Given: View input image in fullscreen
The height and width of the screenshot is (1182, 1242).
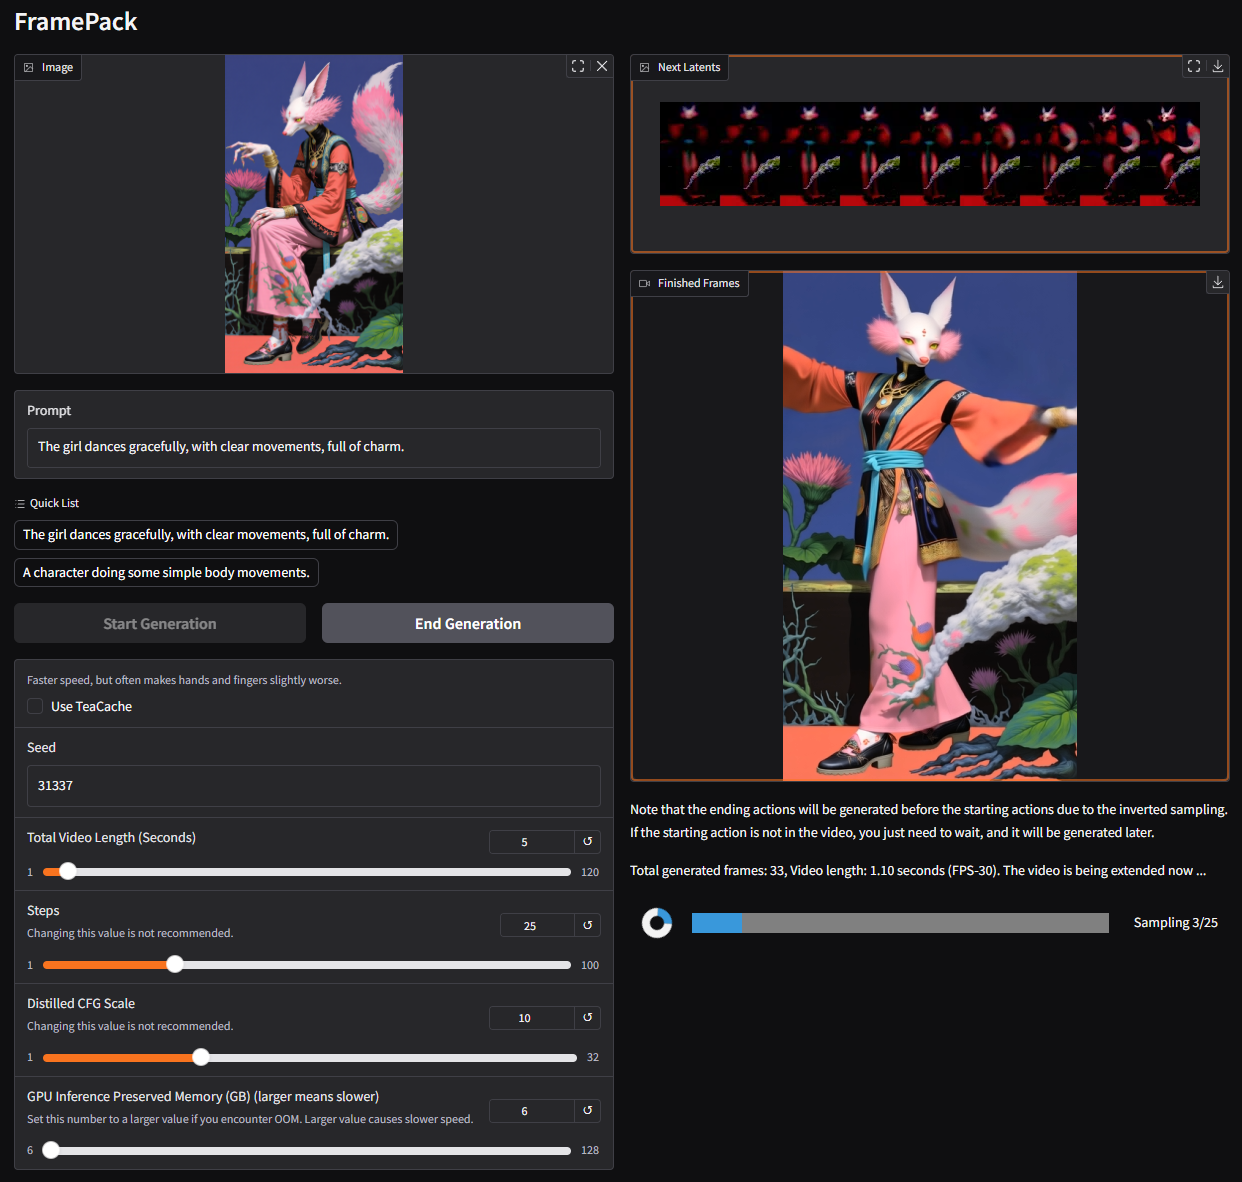Looking at the screenshot, I should [578, 66].
